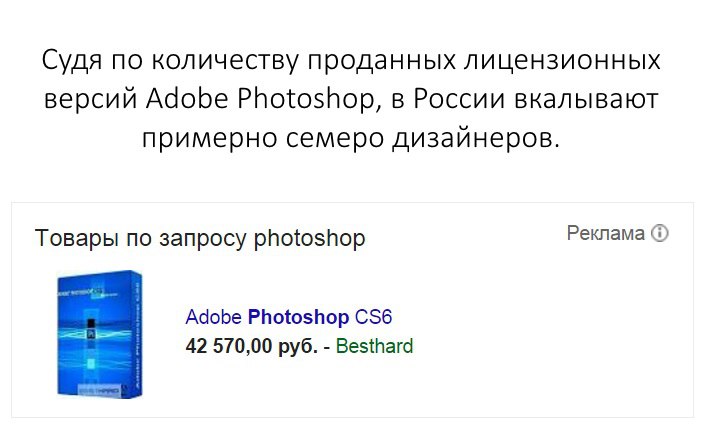Viewport: 701px width, 430px height.
Task: Open the Adobe Photoshop CS6 product link
Action: pos(289,318)
